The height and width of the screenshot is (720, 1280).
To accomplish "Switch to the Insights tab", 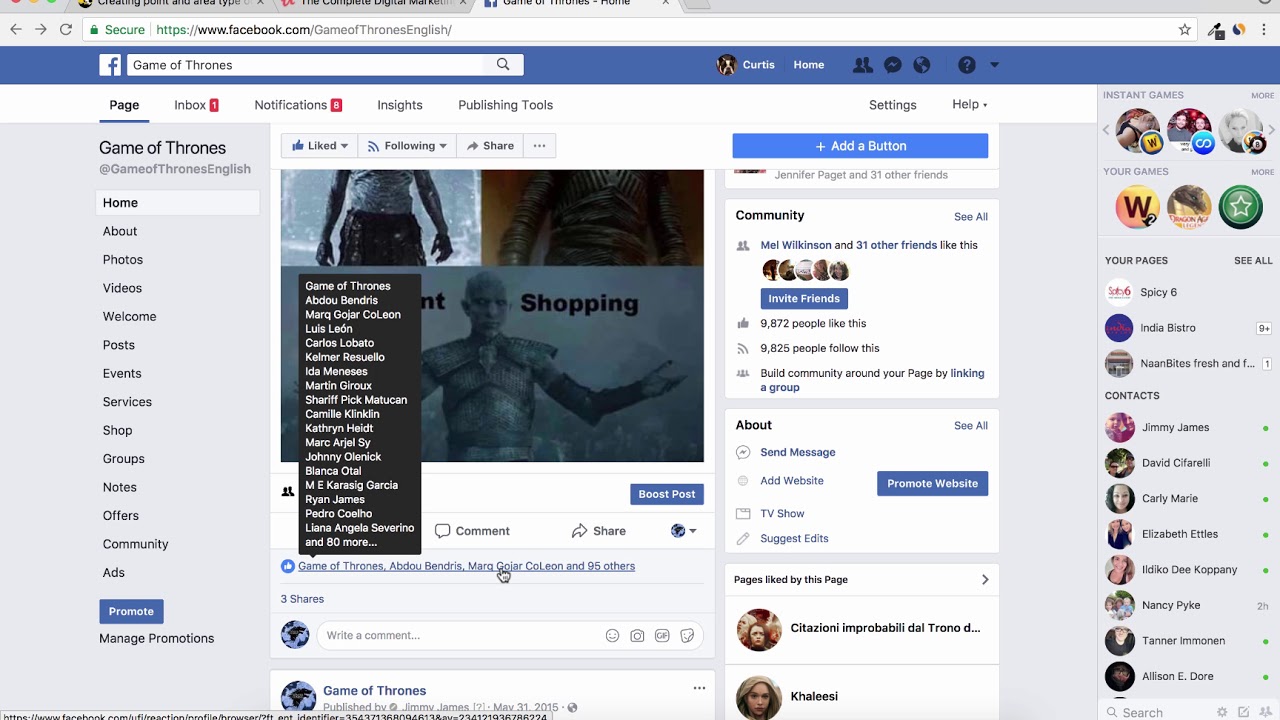I will 400,105.
